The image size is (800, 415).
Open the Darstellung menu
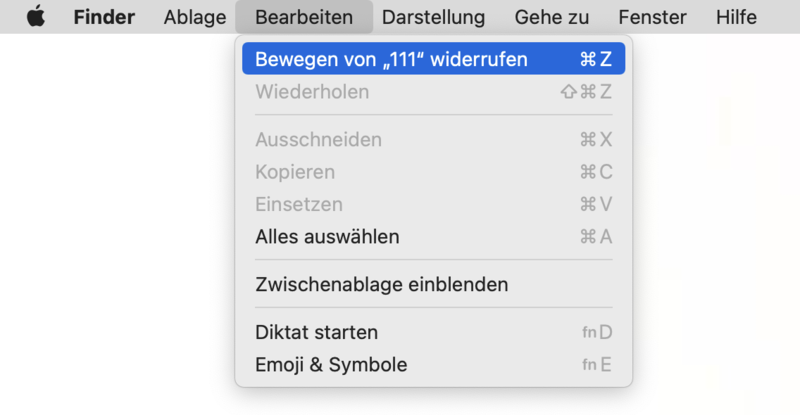coord(433,17)
